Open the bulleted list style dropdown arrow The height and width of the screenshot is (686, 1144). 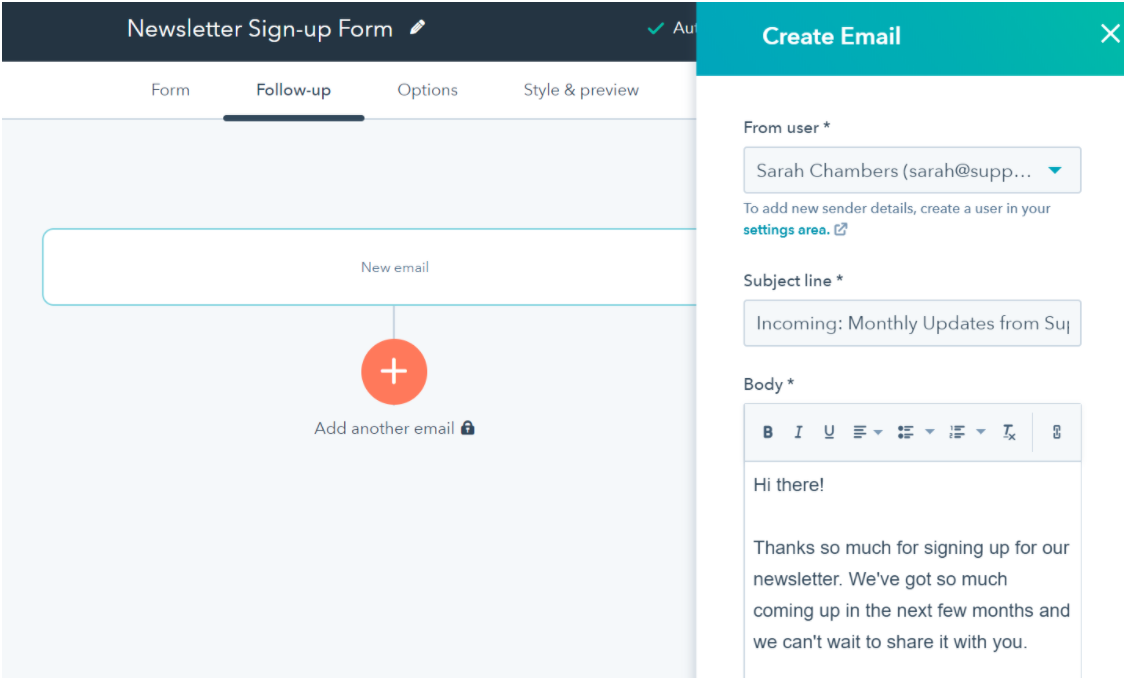[929, 432]
